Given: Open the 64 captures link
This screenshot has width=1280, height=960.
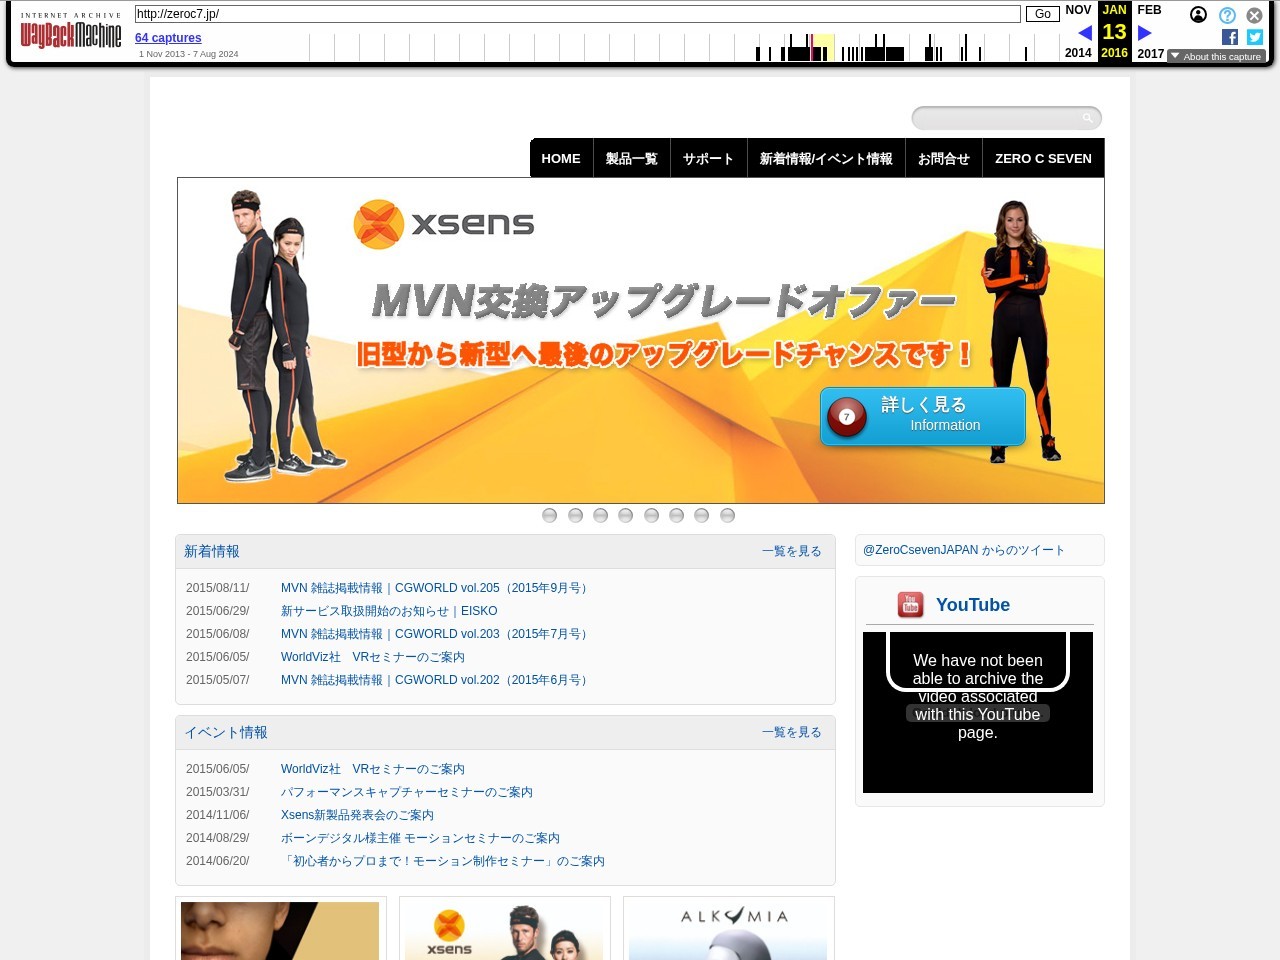Looking at the screenshot, I should click(168, 38).
